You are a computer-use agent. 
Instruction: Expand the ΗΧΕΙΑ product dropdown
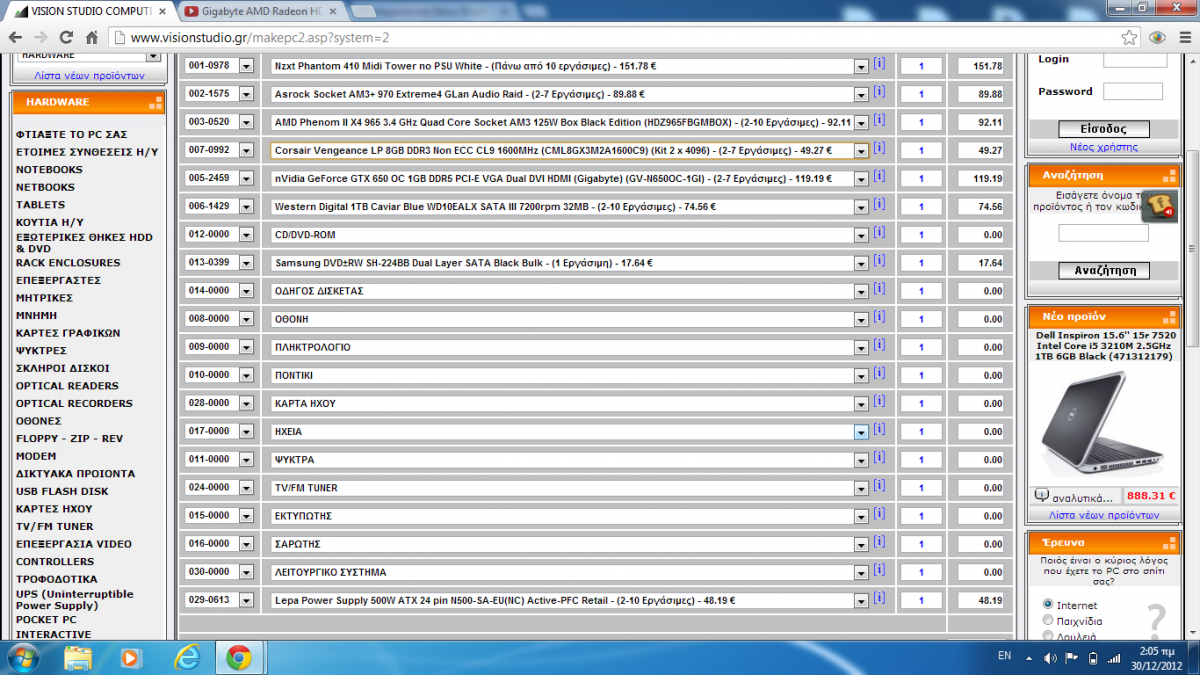coord(861,432)
